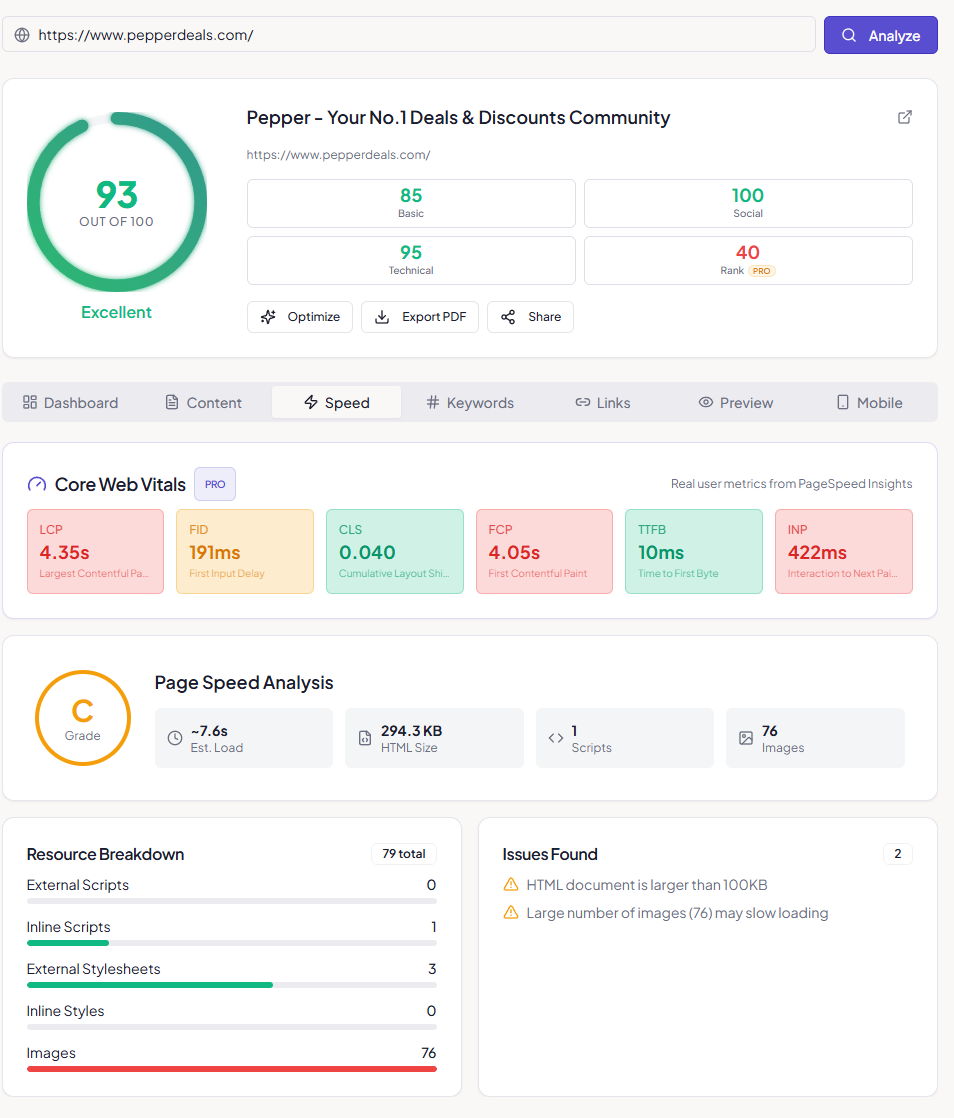Switch to the Keywords tab
The image size is (954, 1118).
[470, 402]
